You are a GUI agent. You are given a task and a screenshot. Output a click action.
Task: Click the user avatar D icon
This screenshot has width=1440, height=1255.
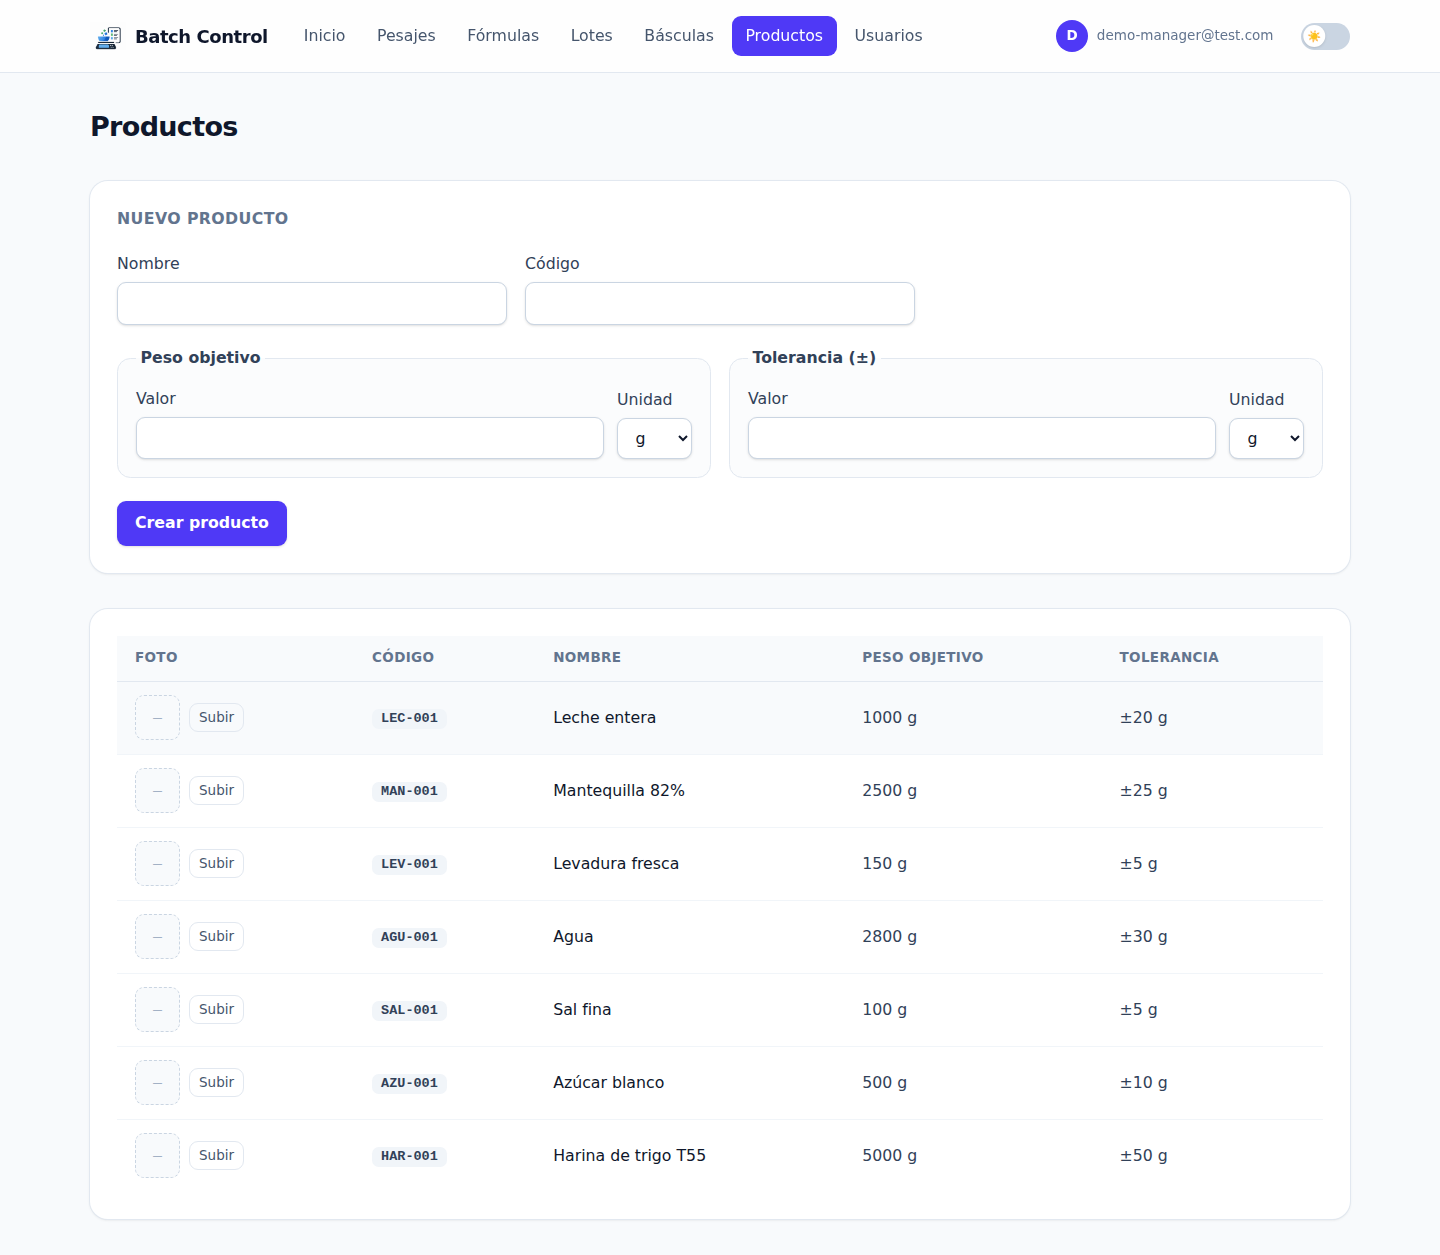point(1072,36)
